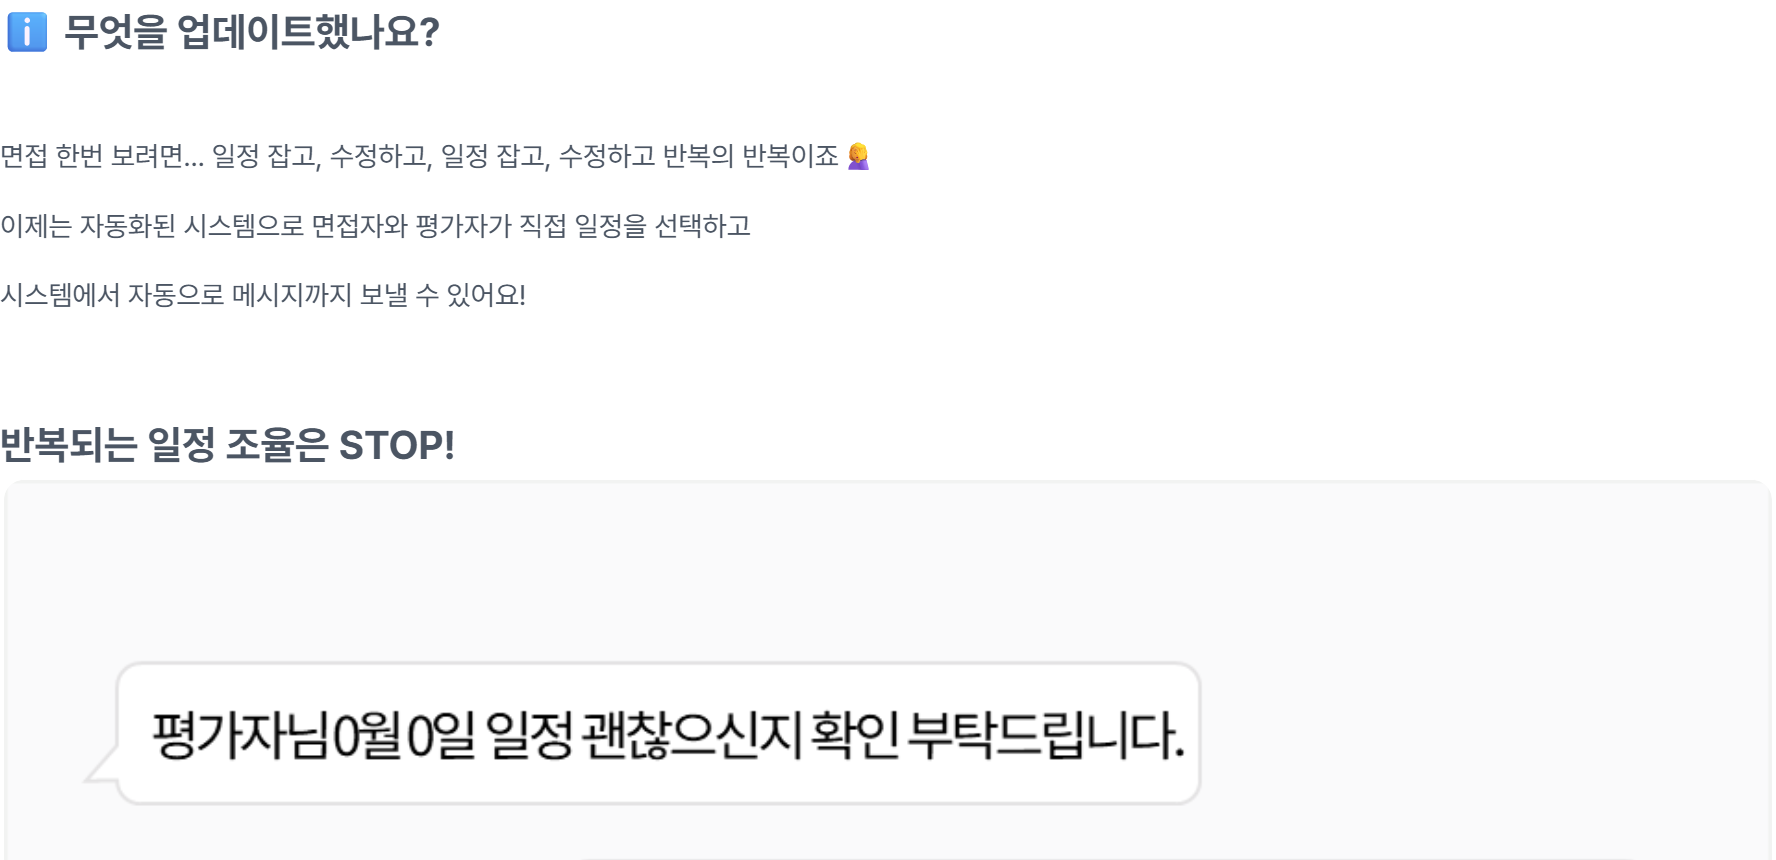The height and width of the screenshot is (860, 1776).
Task: Click the speech bubble tail pointer
Action: click(x=101, y=767)
